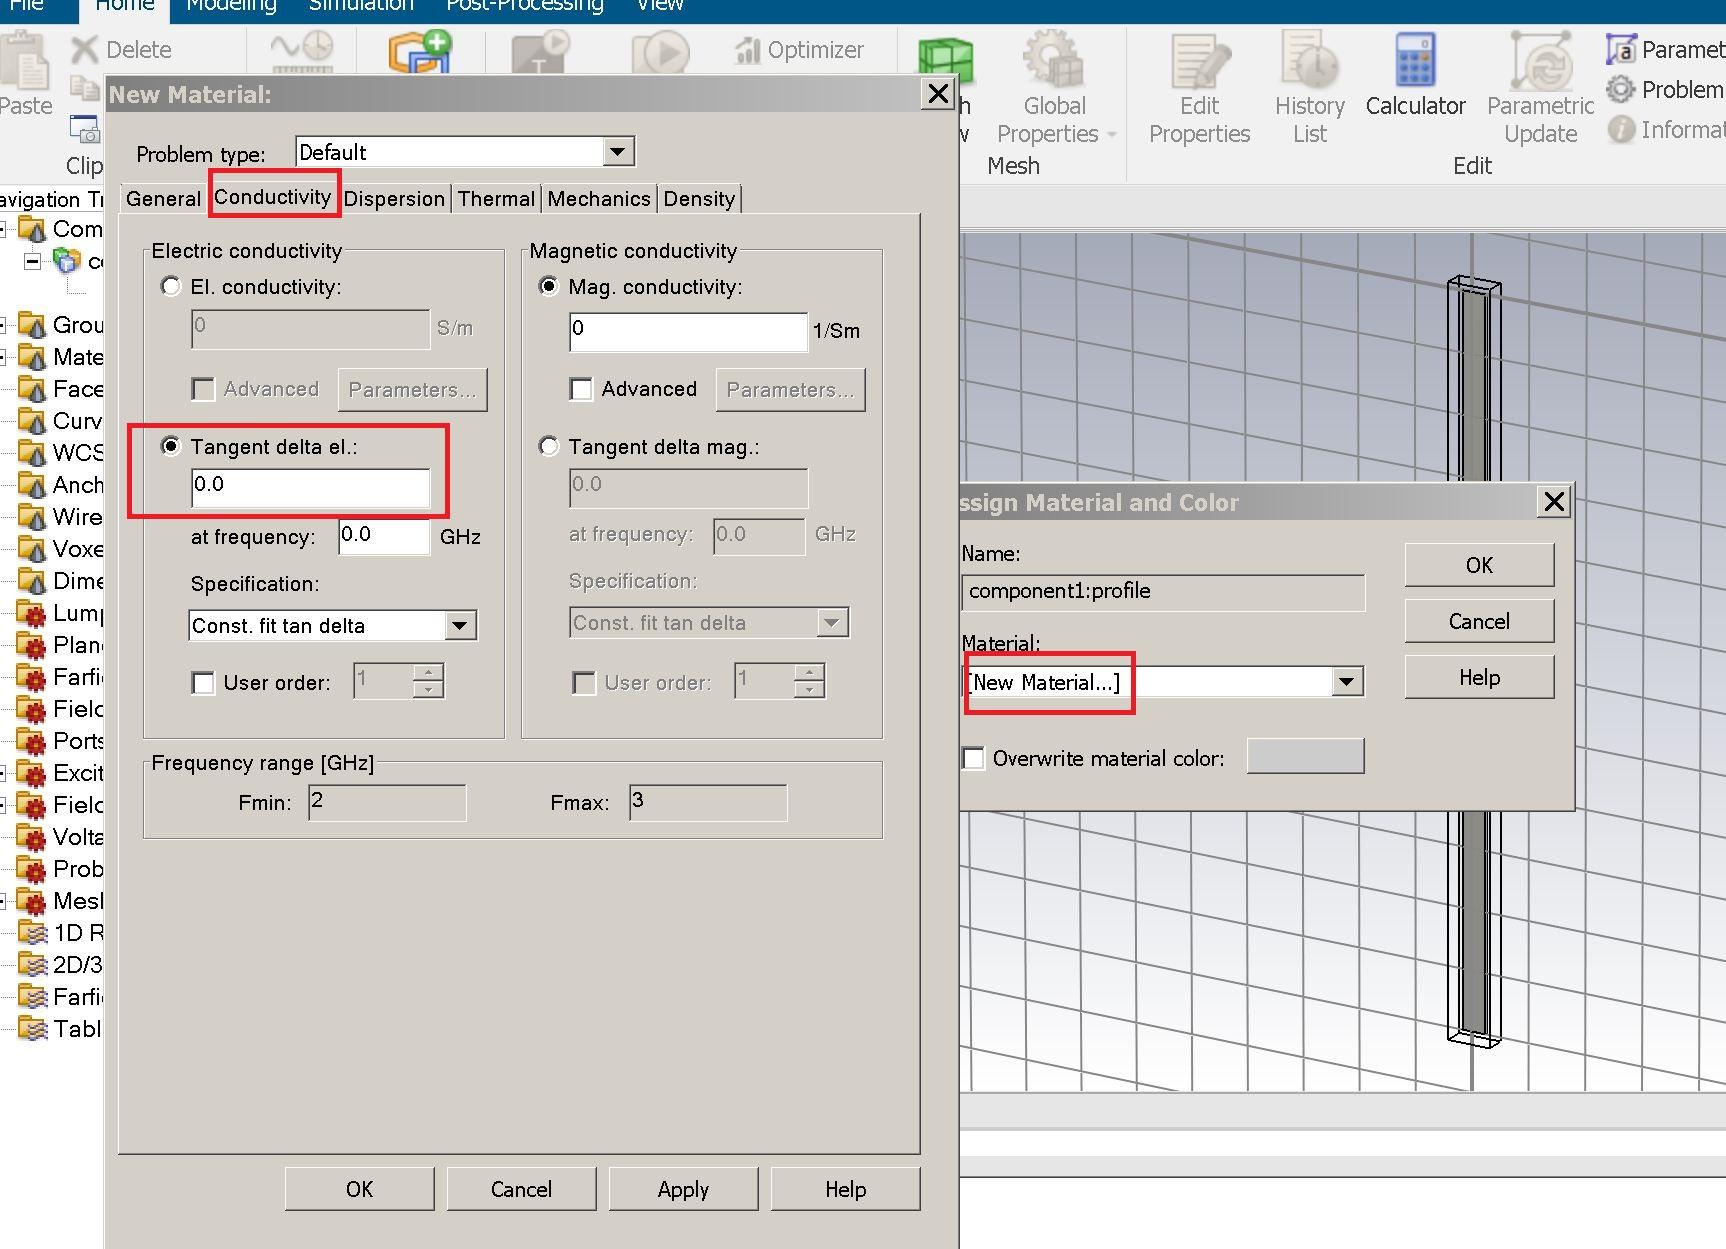This screenshot has height=1249, width=1726.
Task: Check the Overwrite material color box
Action: point(973,758)
